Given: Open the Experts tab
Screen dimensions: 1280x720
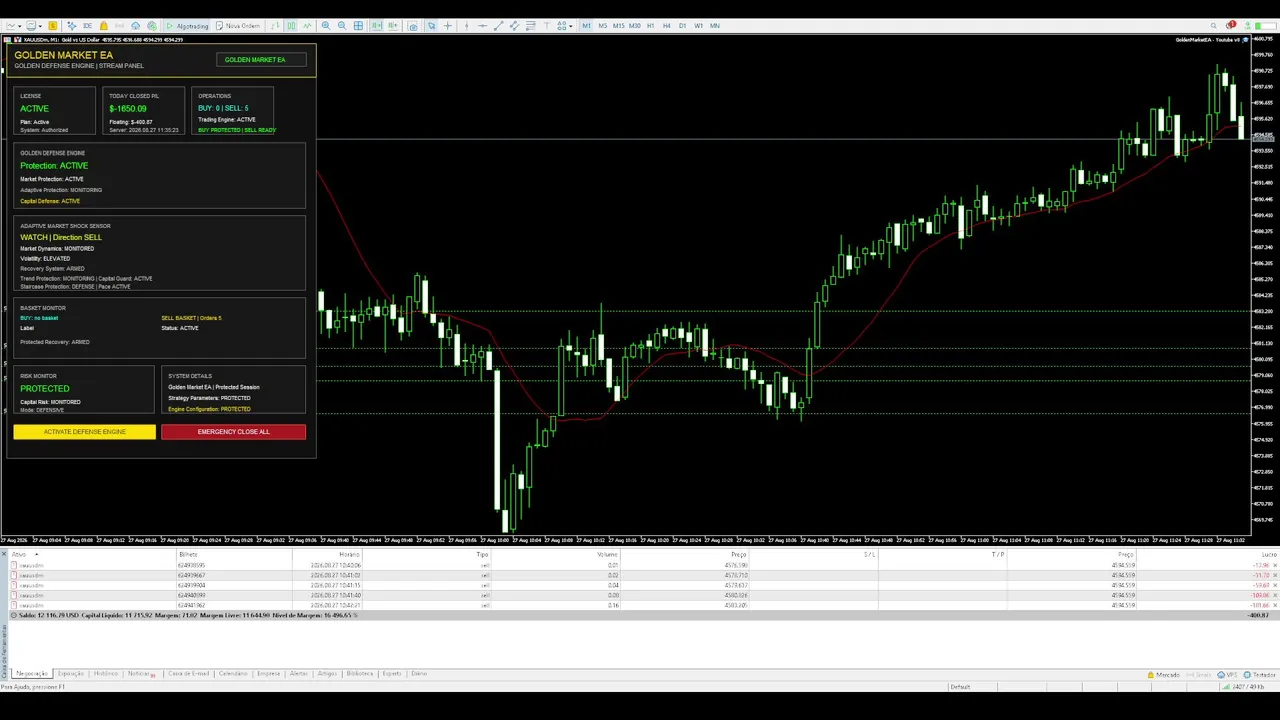Looking at the screenshot, I should pos(392,674).
